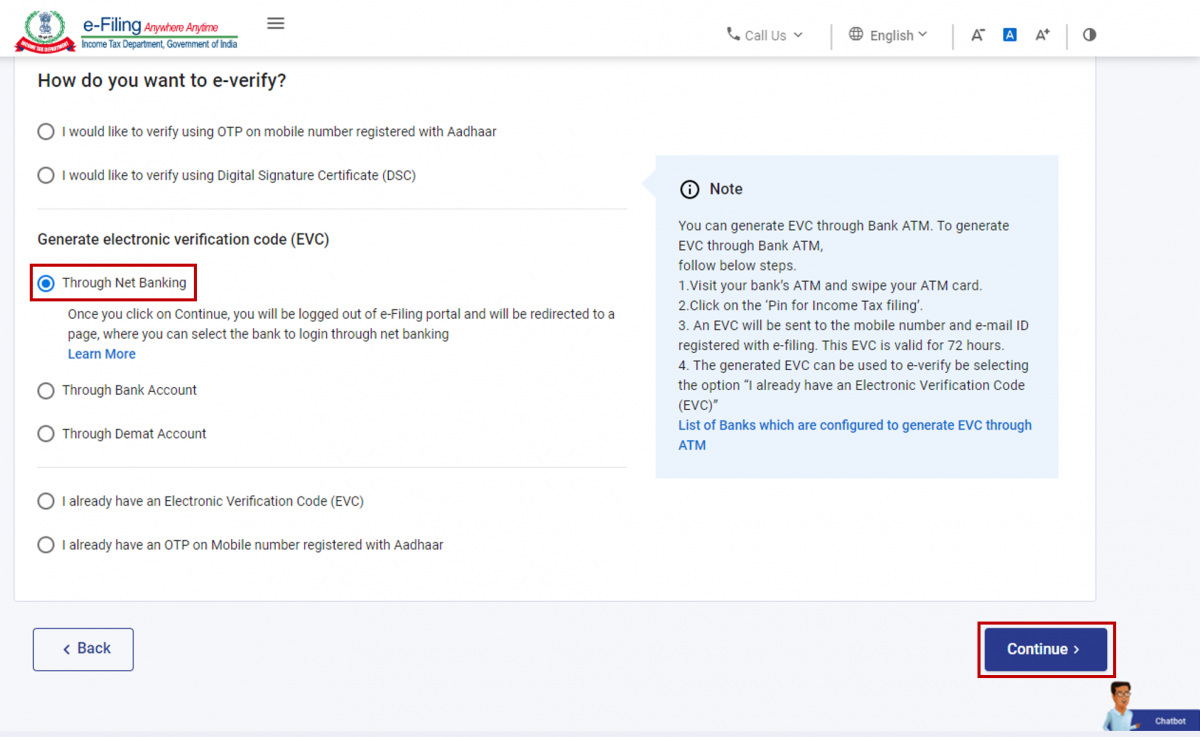Viewport: 1200px width, 737px height.
Task: Go back using the Back button
Action: tap(83, 649)
